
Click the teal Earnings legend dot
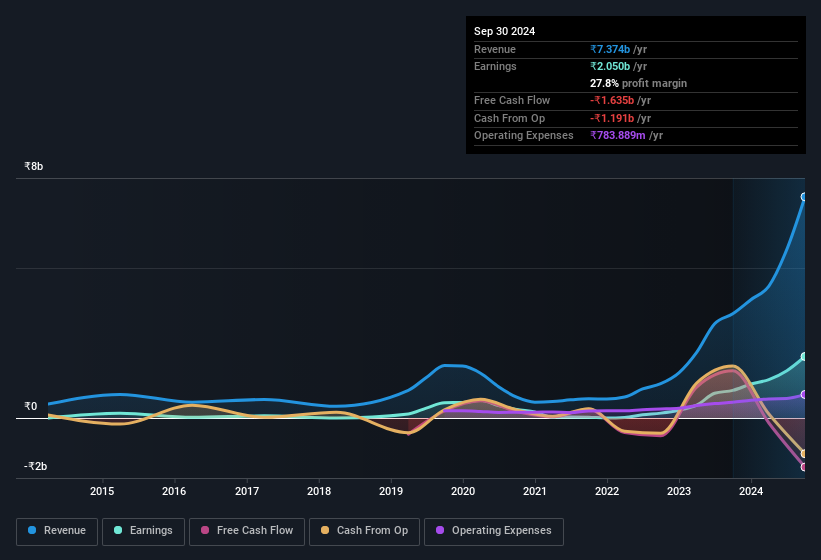pos(118,530)
